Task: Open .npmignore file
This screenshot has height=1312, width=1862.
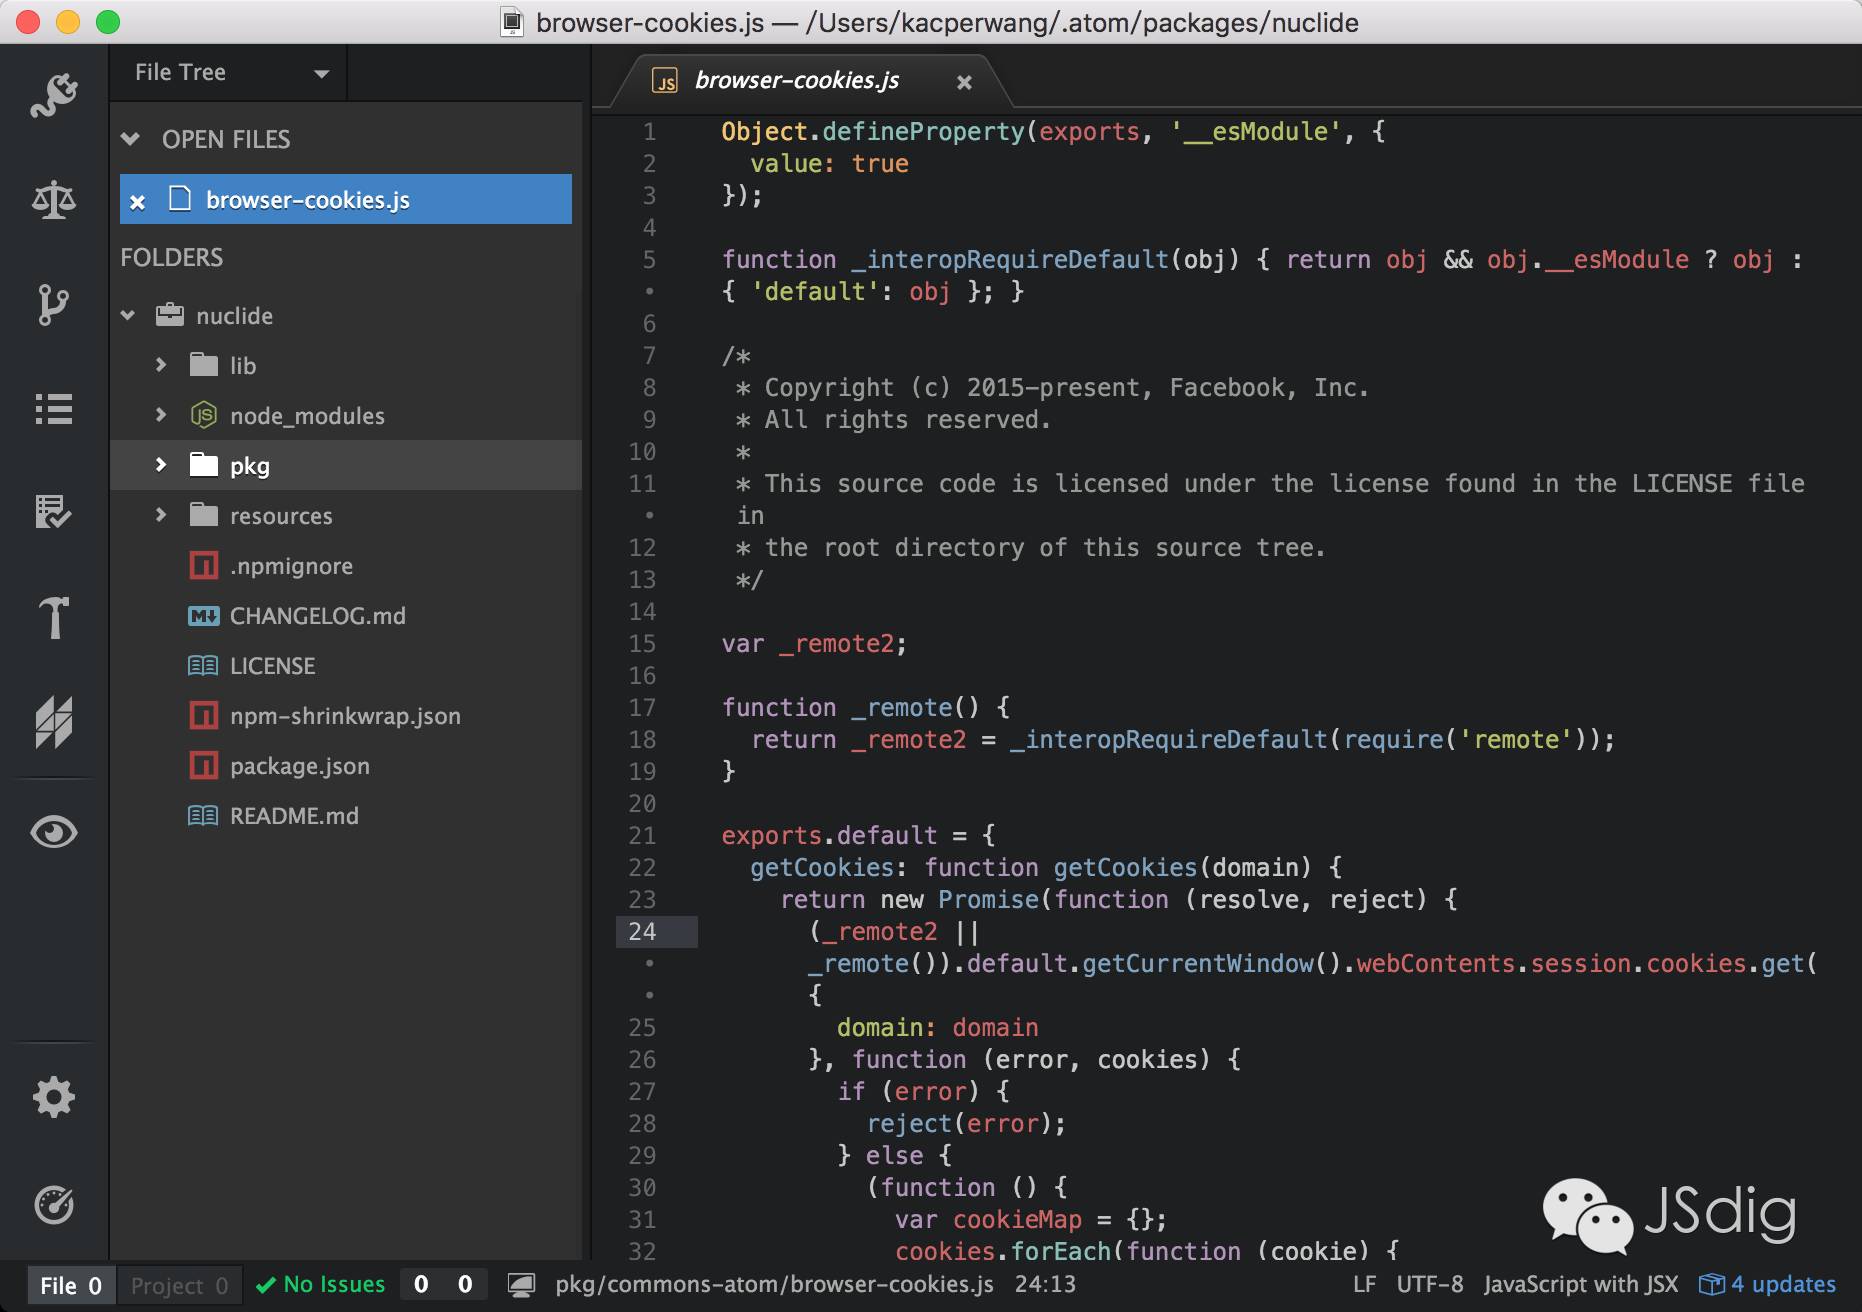Action: click(x=291, y=566)
